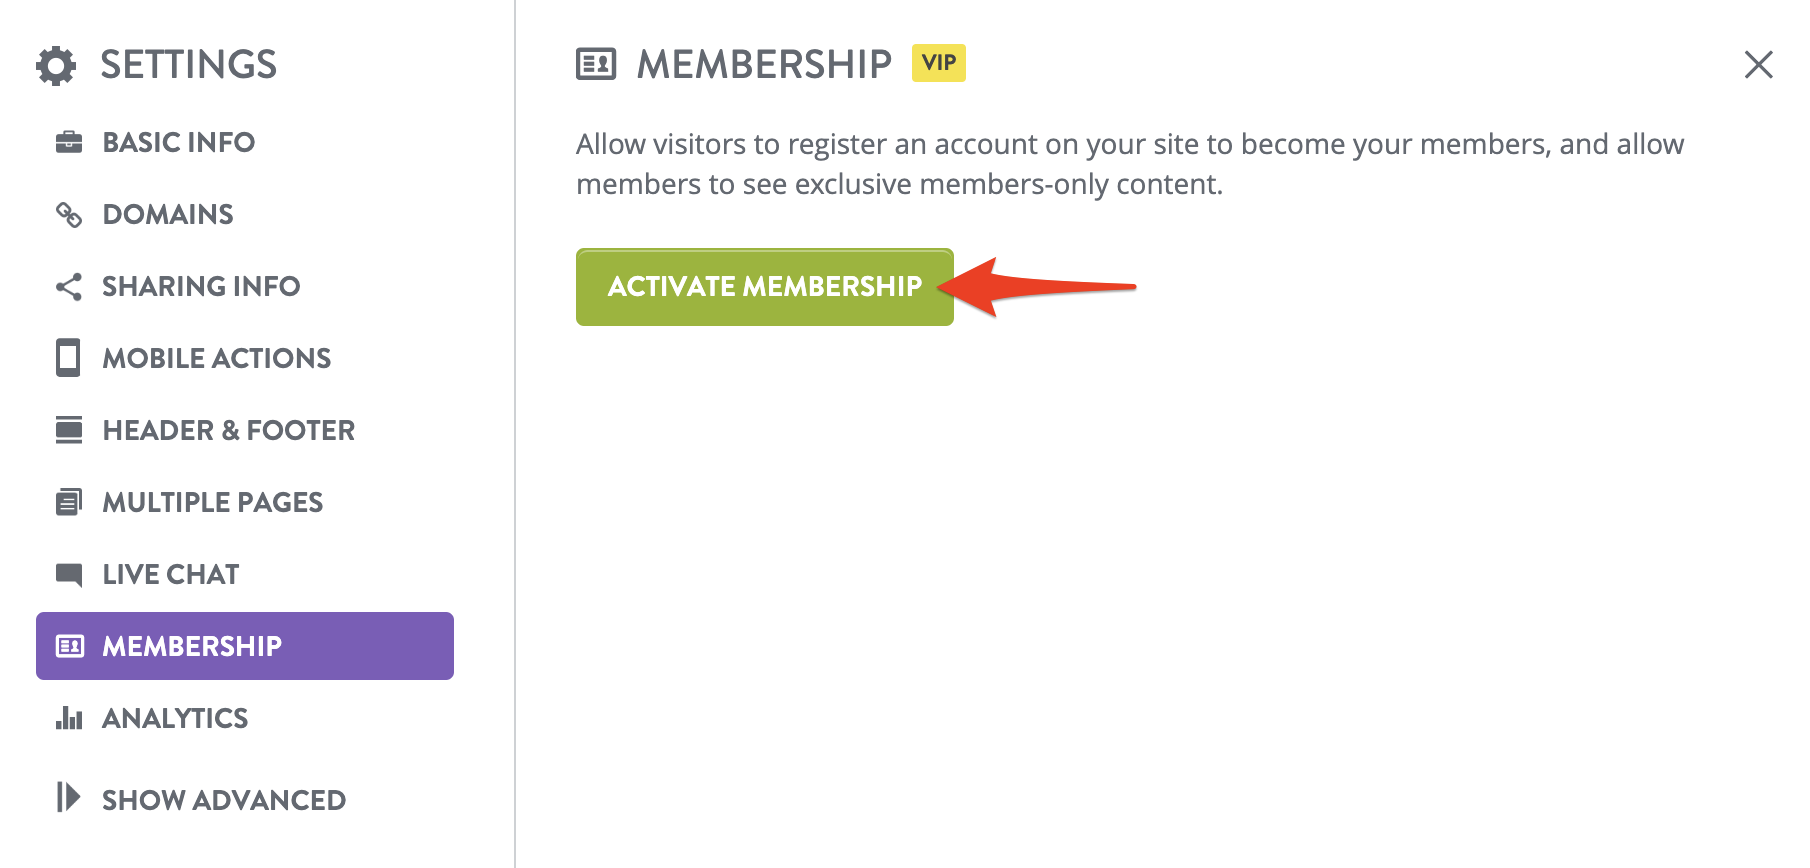The image size is (1810, 868).
Task: Open the Basic Info settings tab
Action: 179,142
